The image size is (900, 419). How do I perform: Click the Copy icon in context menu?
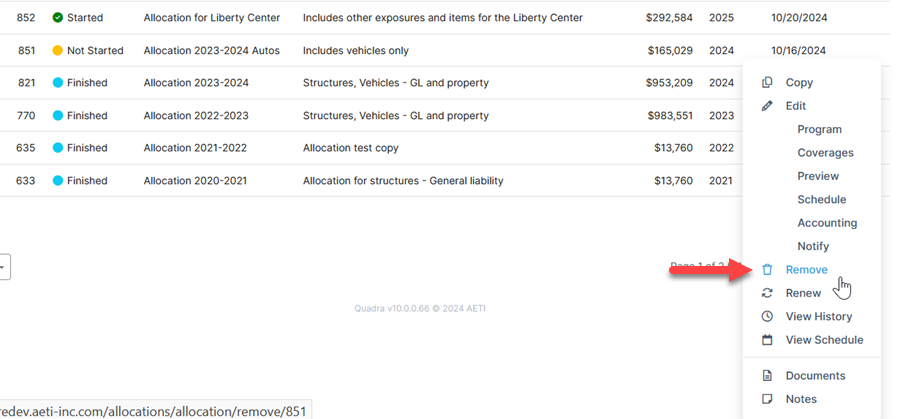767,83
